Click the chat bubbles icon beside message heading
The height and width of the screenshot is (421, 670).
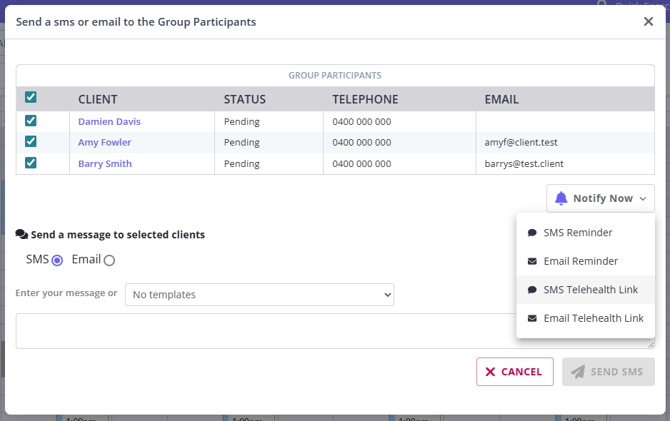[x=22, y=235]
